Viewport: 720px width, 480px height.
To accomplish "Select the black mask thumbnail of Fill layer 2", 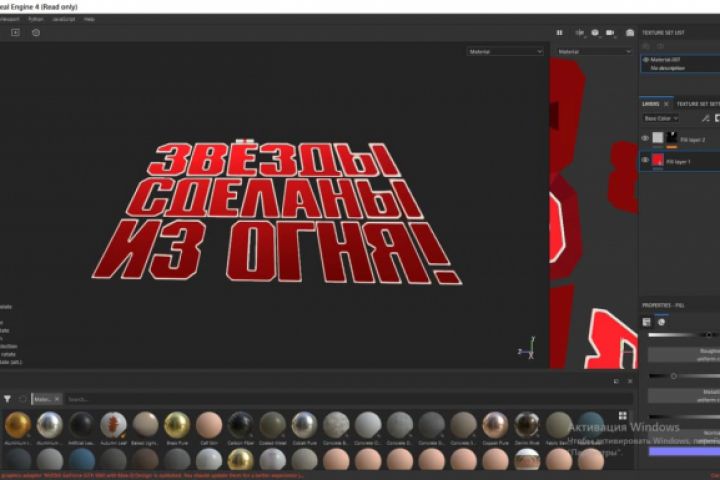I will click(x=672, y=138).
